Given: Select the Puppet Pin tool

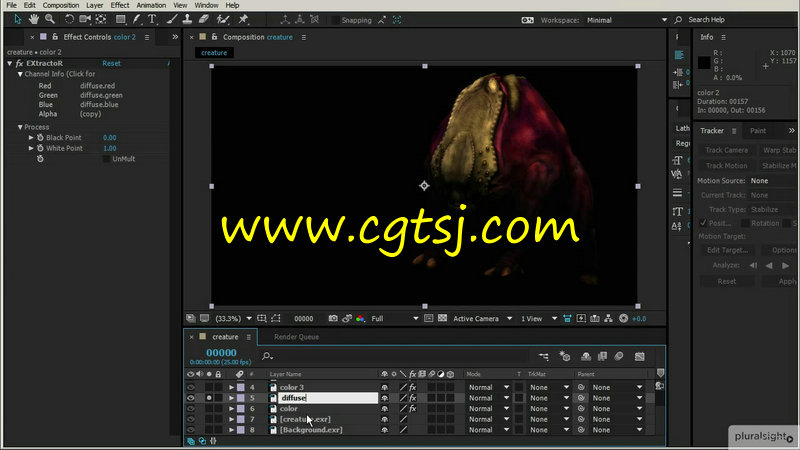Looking at the screenshot, I should (x=243, y=19).
